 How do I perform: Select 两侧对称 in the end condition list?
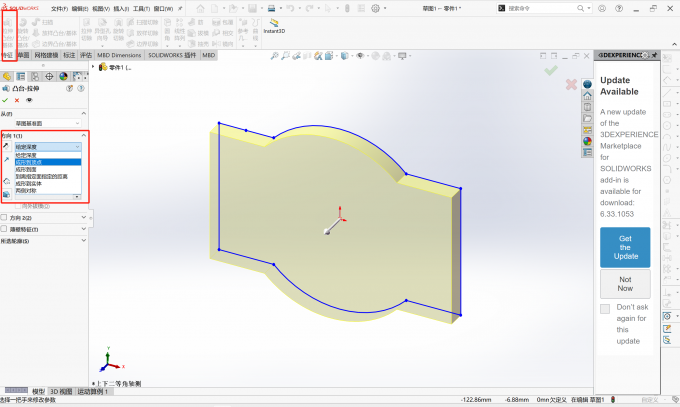[x=48, y=190]
